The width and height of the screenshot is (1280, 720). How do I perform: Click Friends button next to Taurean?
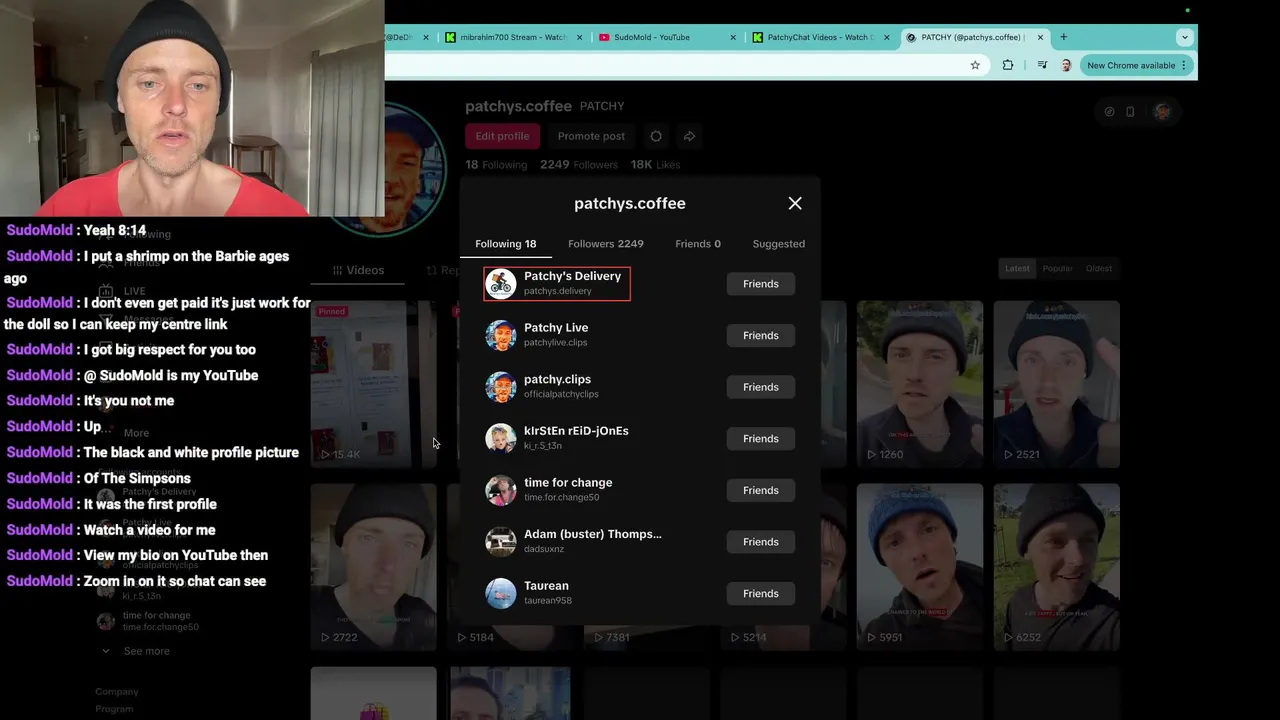(761, 594)
